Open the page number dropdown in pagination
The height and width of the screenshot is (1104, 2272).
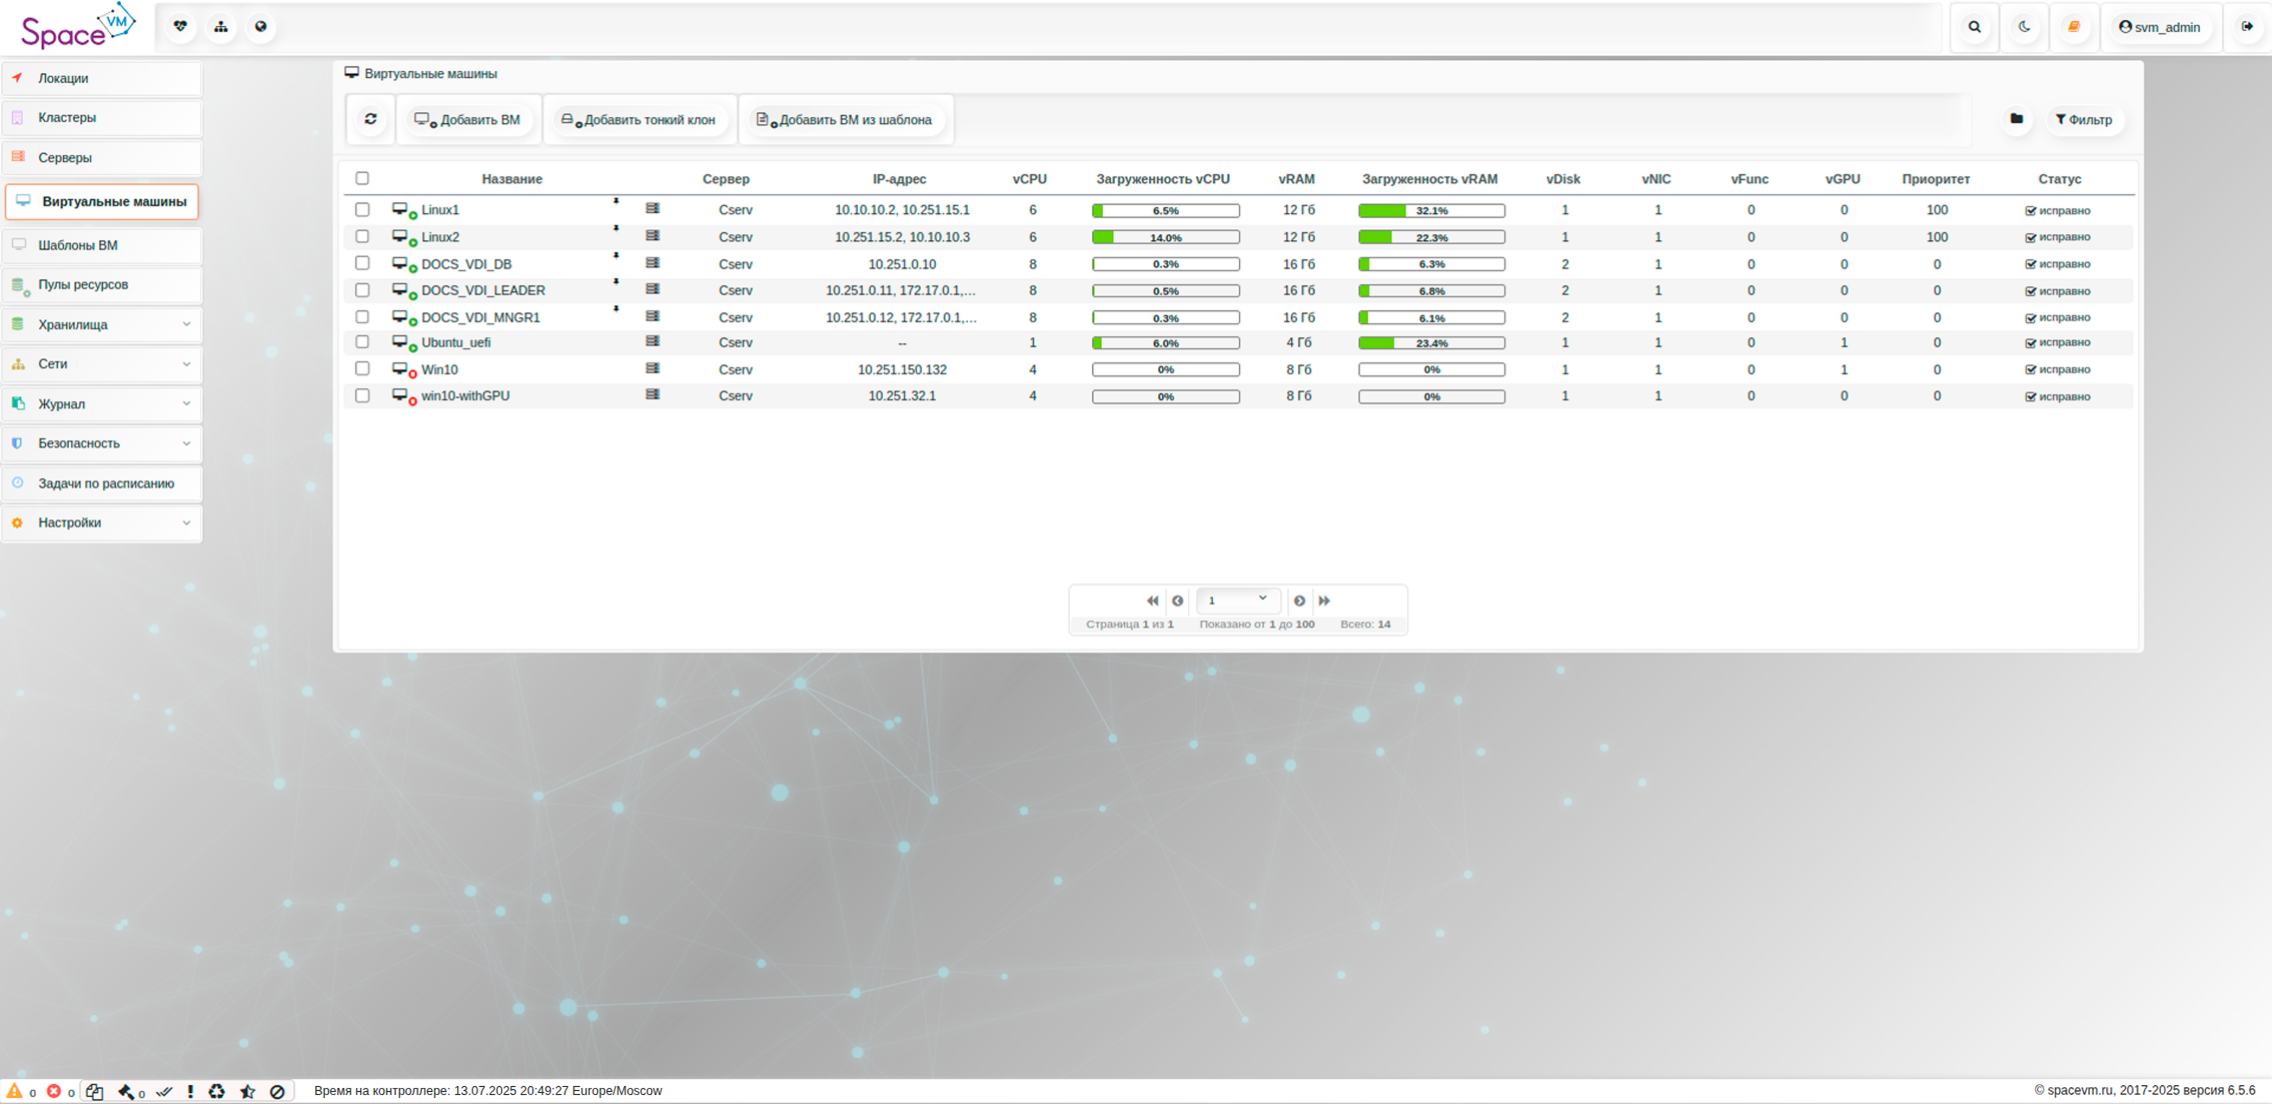(1237, 600)
